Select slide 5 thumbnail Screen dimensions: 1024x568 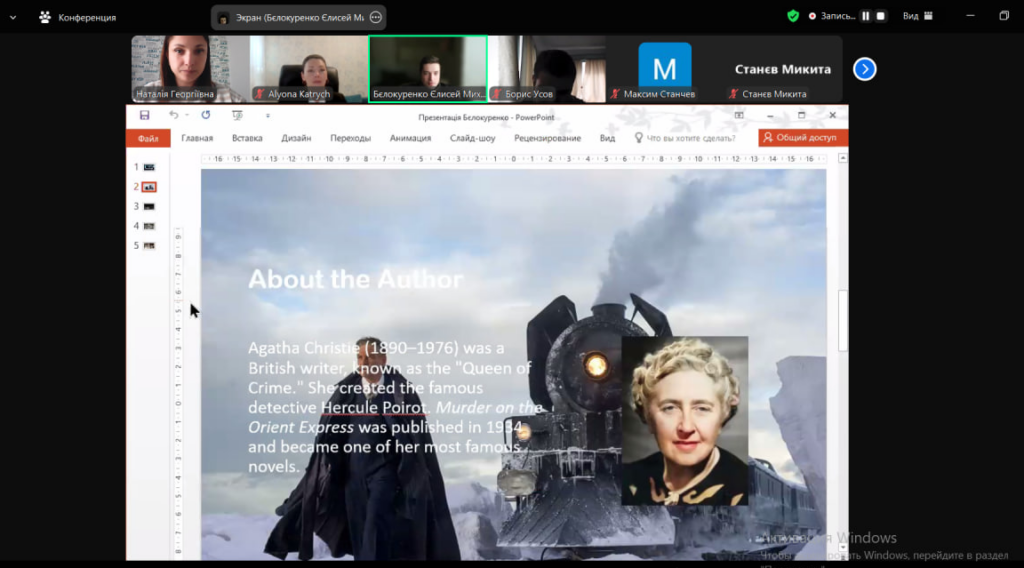[x=149, y=245]
